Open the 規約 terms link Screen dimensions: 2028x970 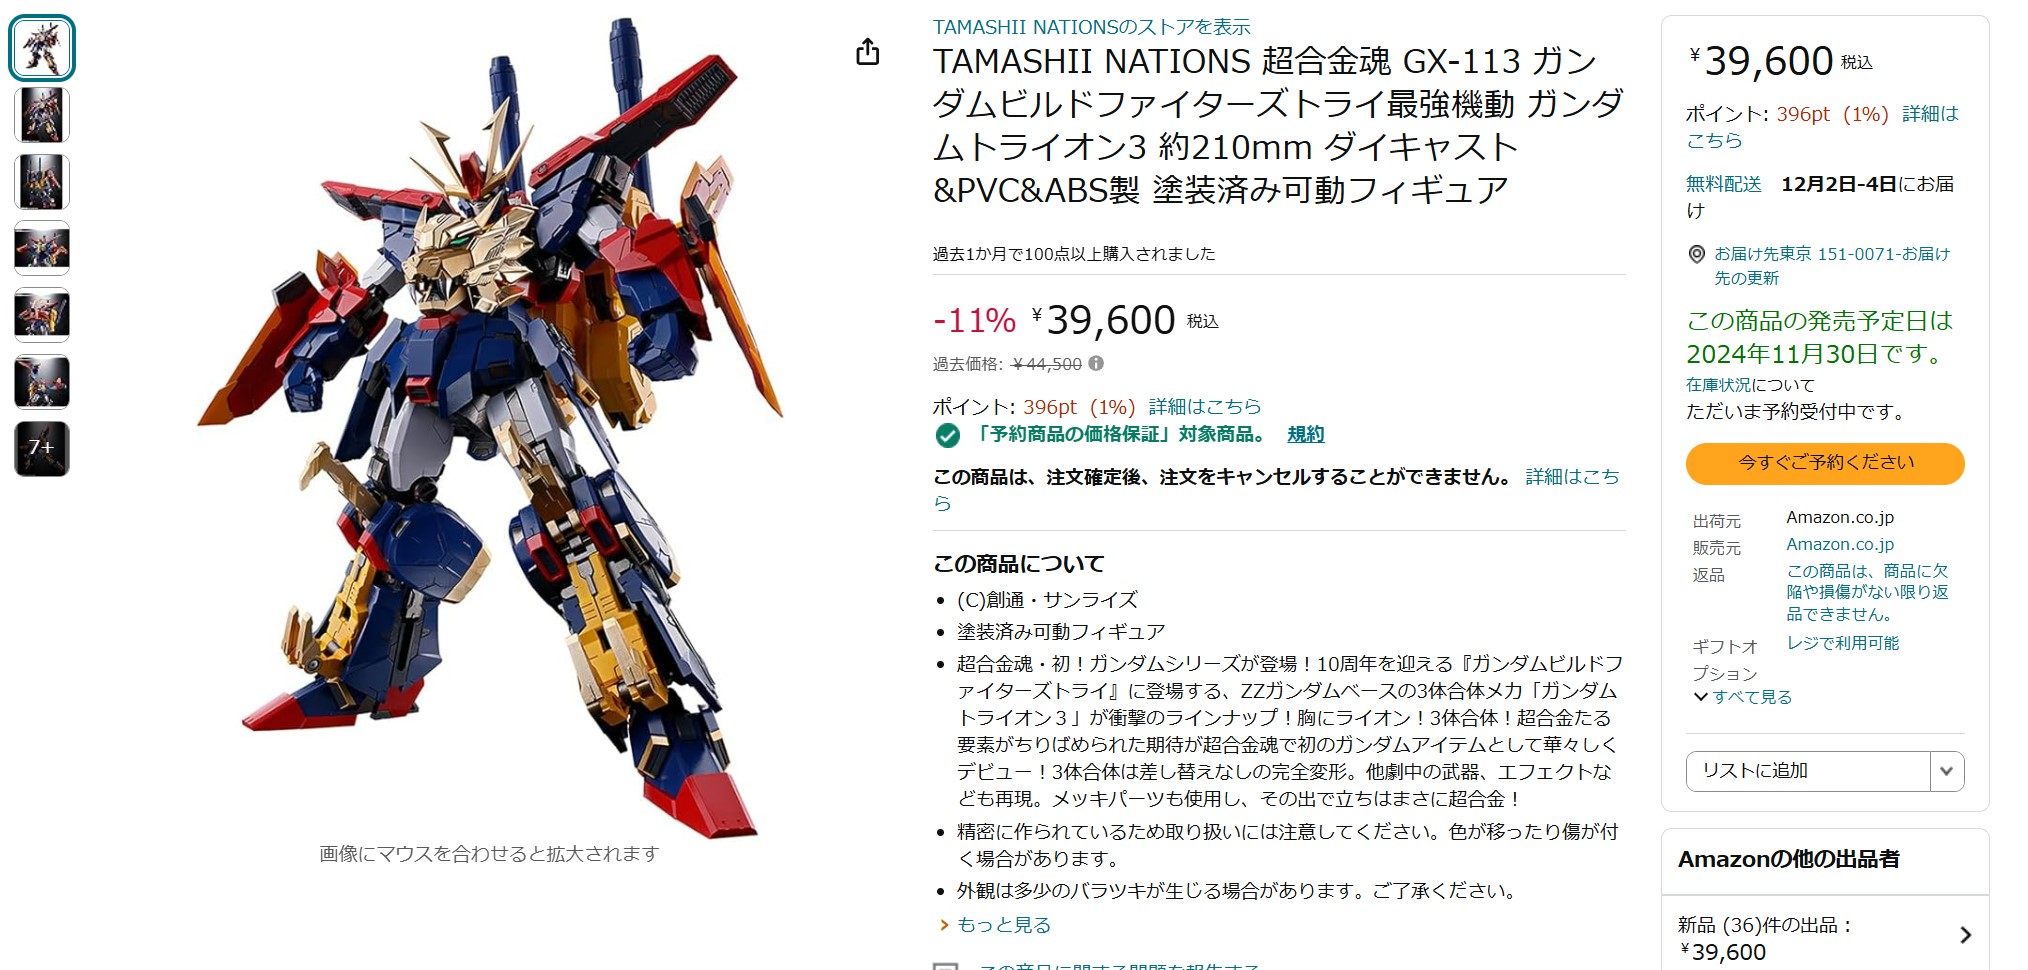(x=1305, y=434)
